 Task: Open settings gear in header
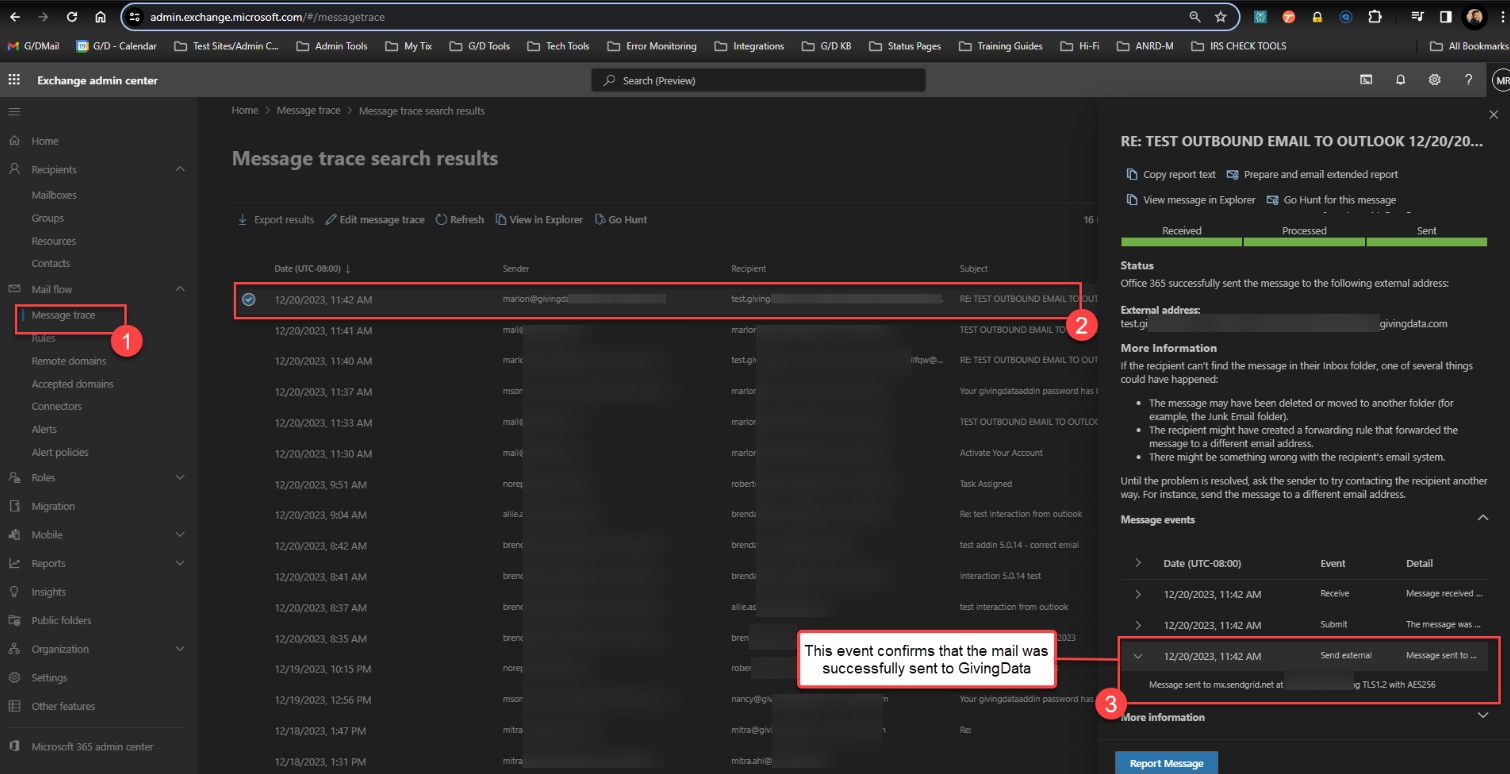tap(1434, 80)
